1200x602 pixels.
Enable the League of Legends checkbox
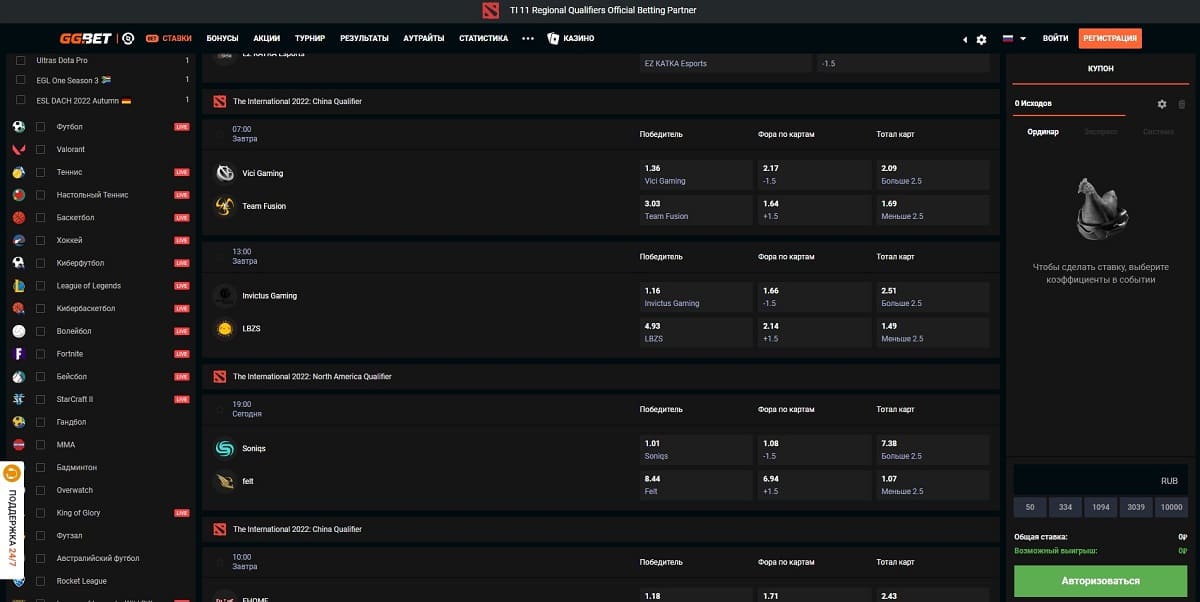[41, 286]
